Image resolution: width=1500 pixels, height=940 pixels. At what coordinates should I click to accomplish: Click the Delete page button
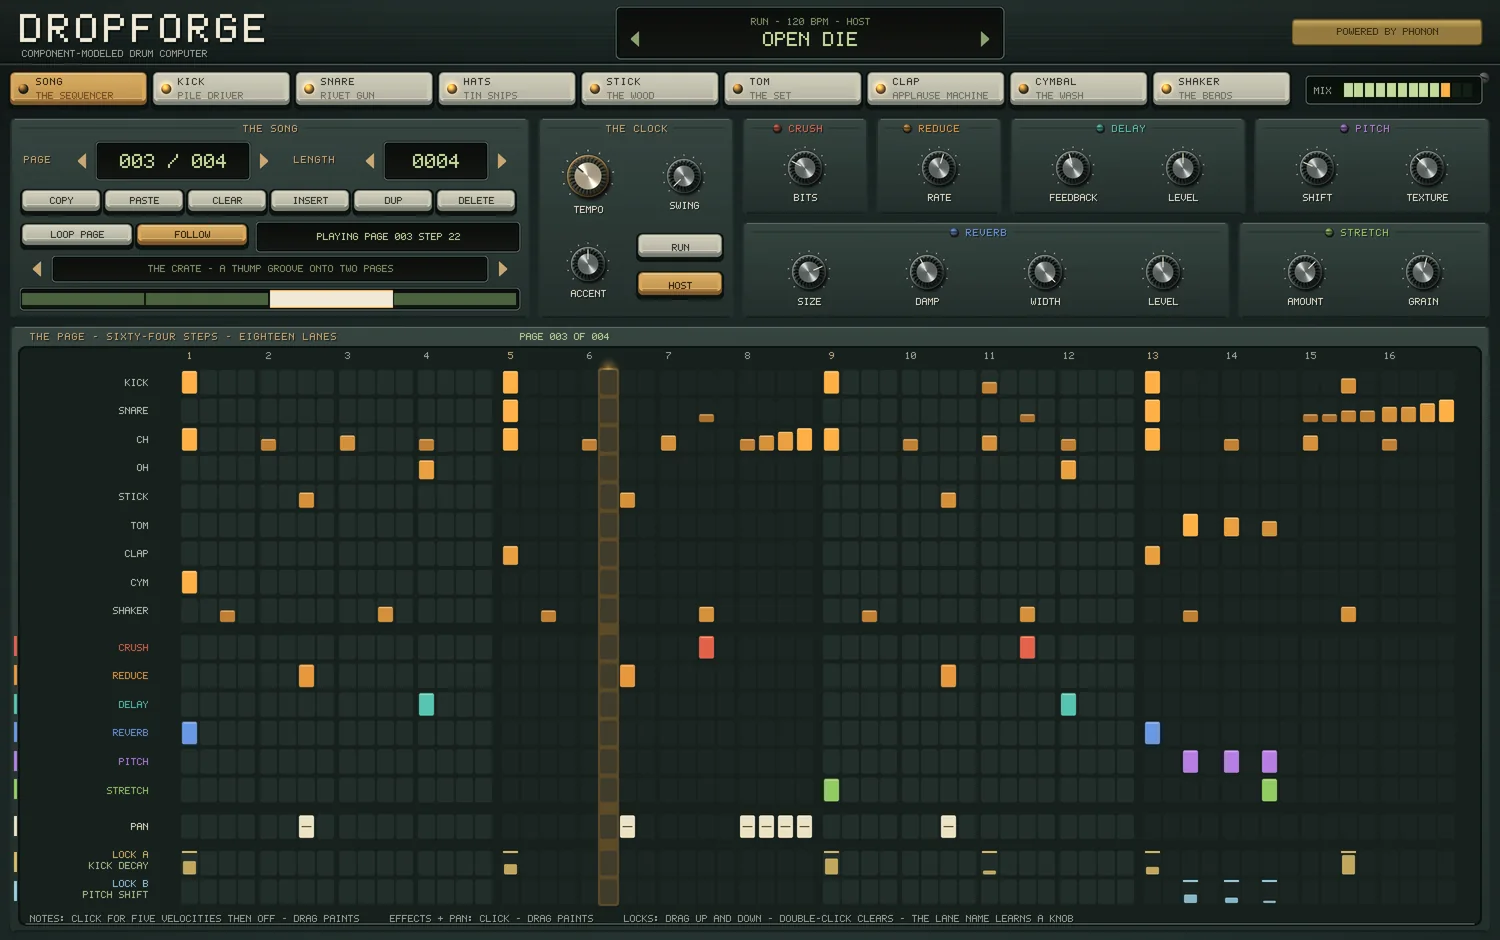(x=476, y=200)
